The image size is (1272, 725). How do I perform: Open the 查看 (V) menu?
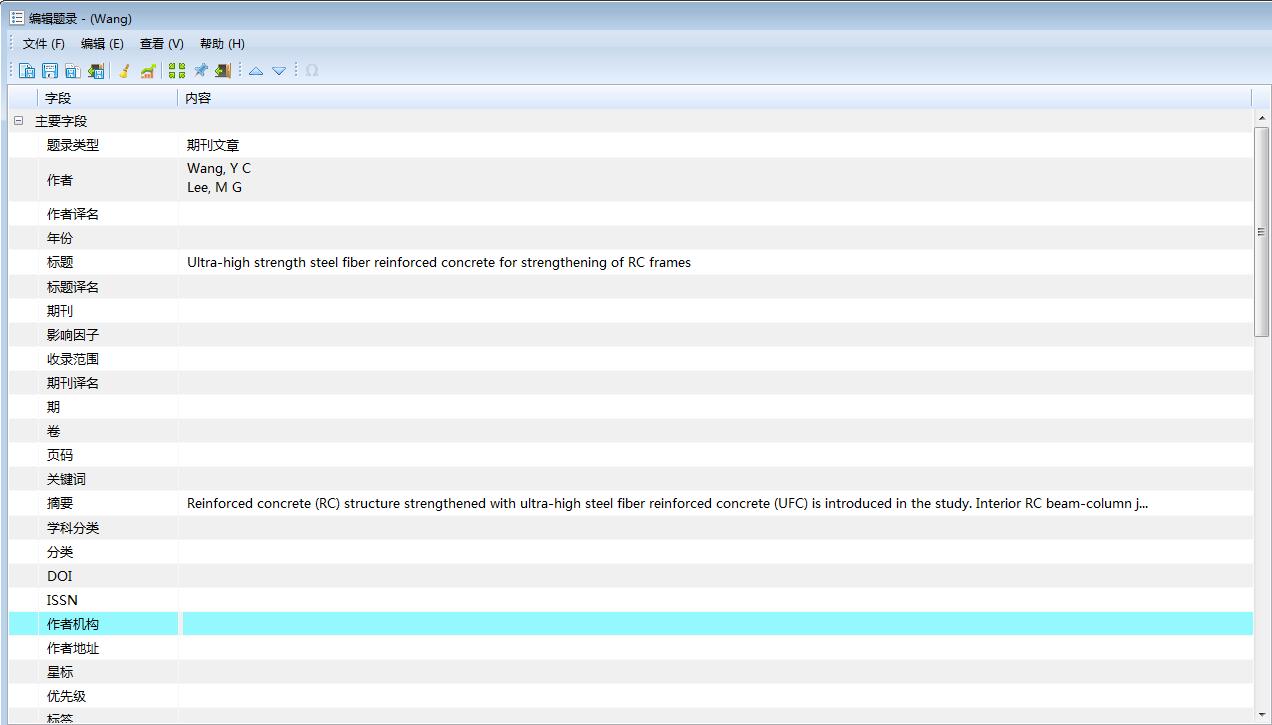[162, 44]
